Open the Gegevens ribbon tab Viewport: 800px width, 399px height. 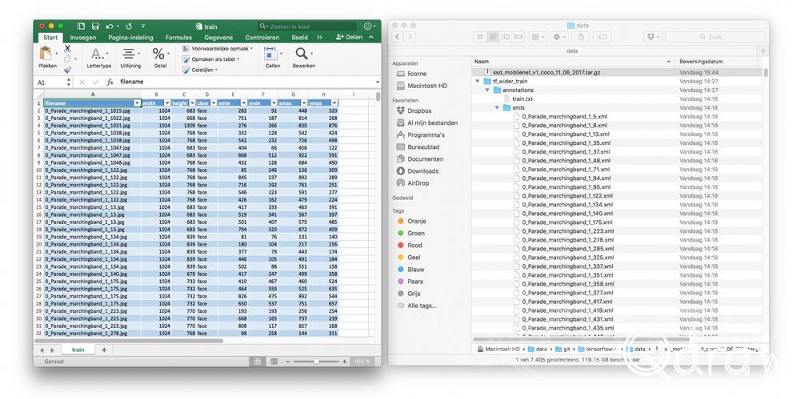click(219, 38)
